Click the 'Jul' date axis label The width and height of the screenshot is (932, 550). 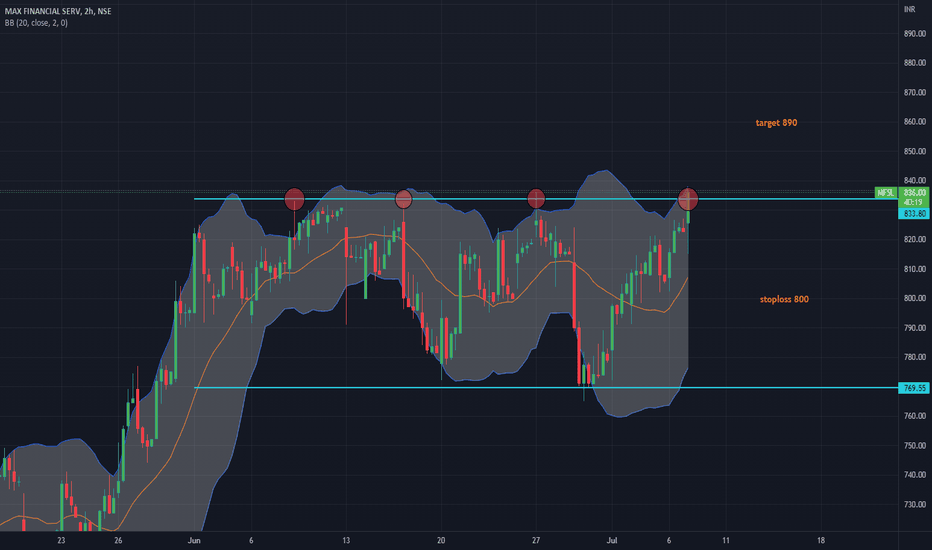click(x=612, y=540)
